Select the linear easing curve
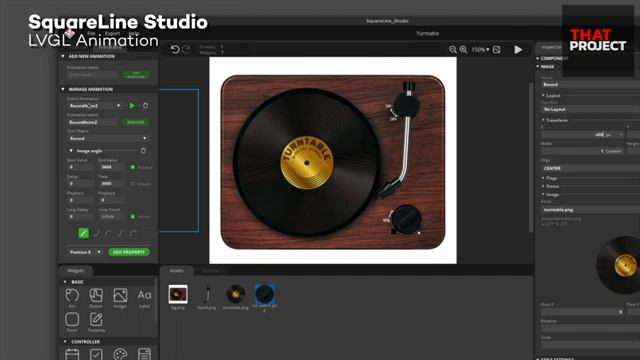This screenshot has width=640, height=360. (83, 233)
